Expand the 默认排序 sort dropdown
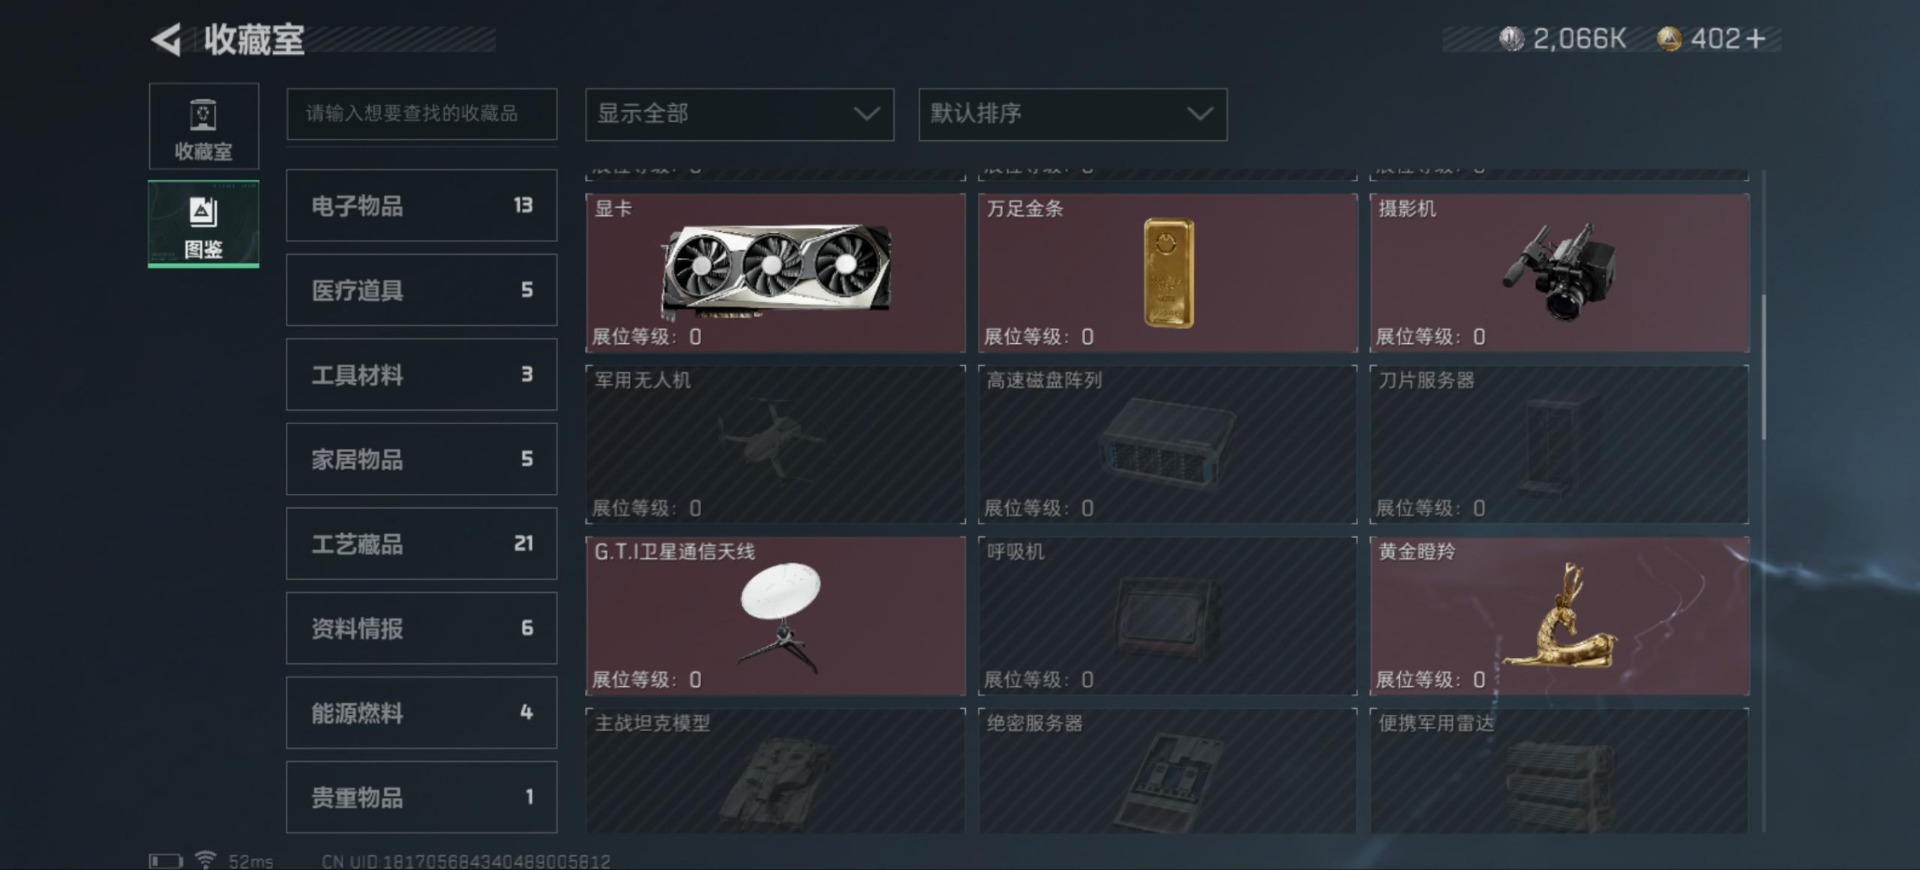Viewport: 1920px width, 870px height. click(x=1072, y=114)
